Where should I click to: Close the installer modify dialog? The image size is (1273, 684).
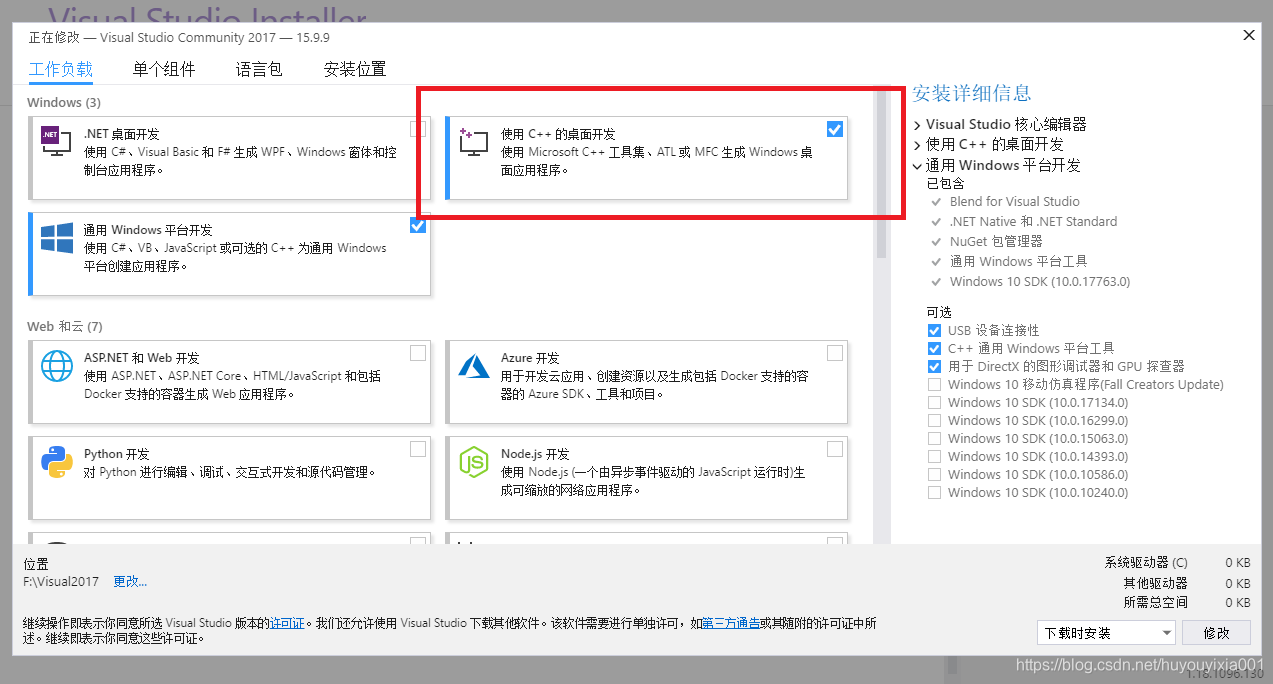point(1249,35)
